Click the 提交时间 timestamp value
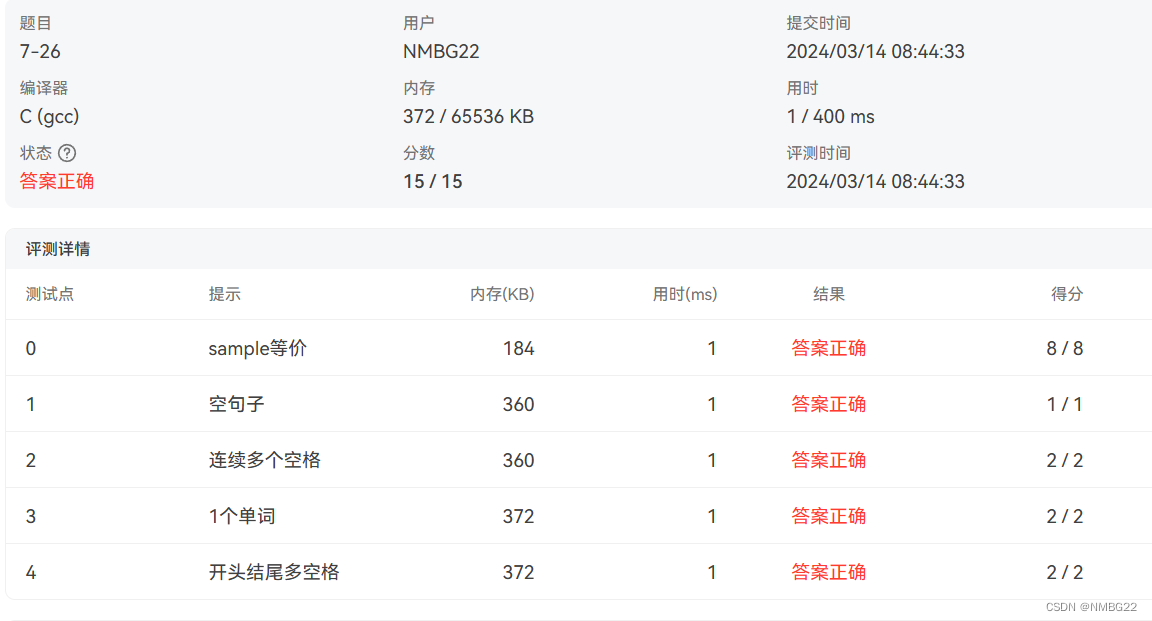The height and width of the screenshot is (621, 1152). point(874,51)
